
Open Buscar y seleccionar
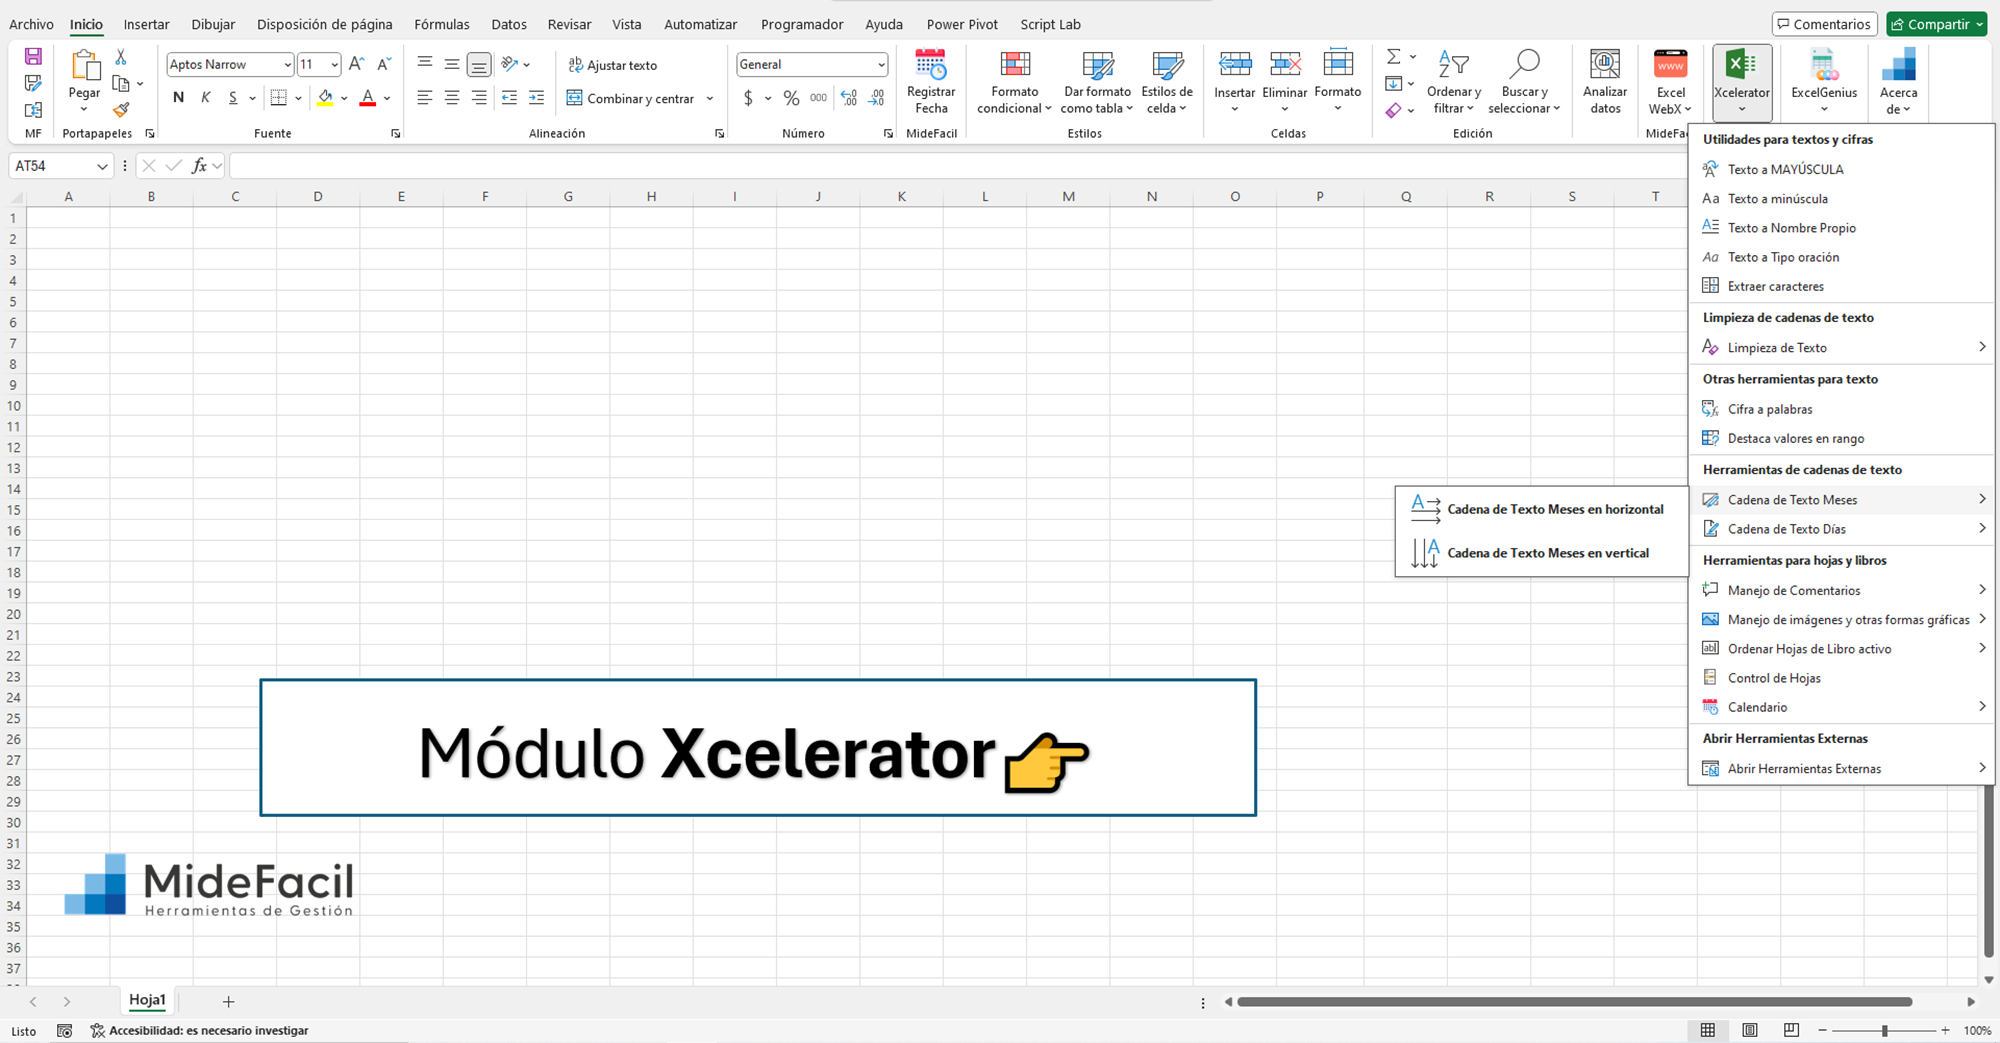coord(1524,82)
